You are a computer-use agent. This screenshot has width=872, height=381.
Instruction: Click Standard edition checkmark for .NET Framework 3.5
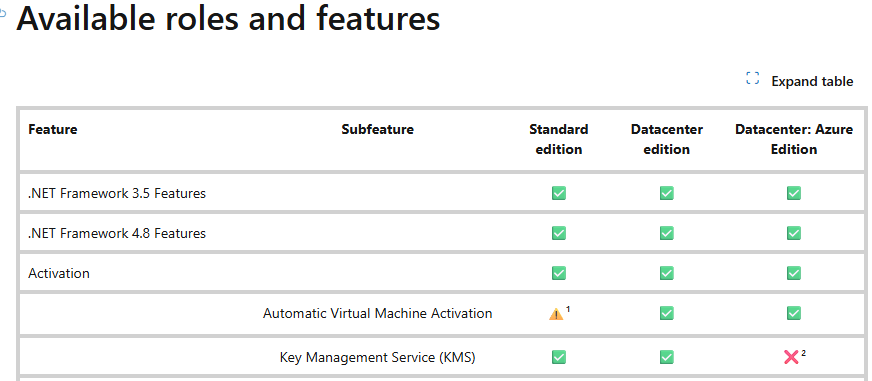558,194
